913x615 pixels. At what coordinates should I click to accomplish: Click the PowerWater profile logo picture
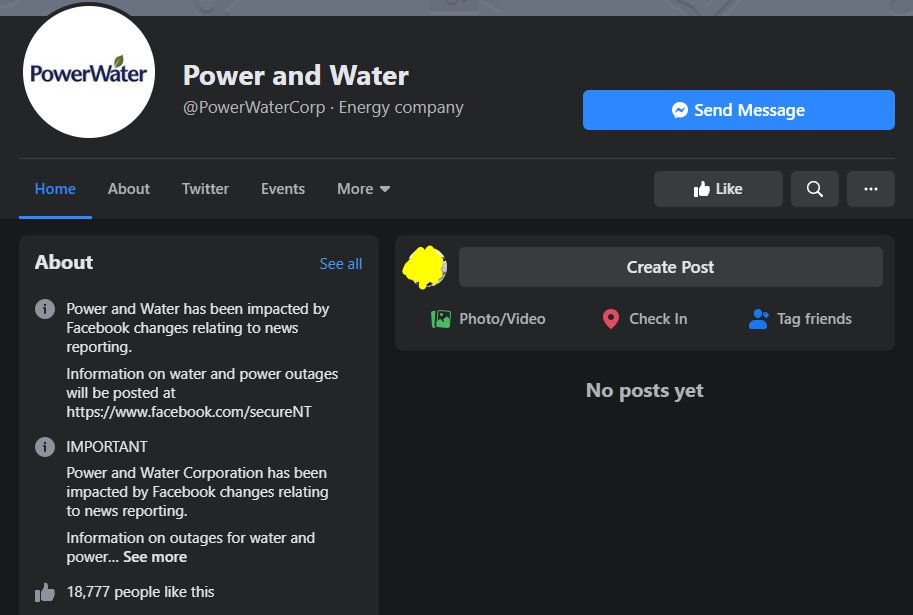(x=89, y=72)
